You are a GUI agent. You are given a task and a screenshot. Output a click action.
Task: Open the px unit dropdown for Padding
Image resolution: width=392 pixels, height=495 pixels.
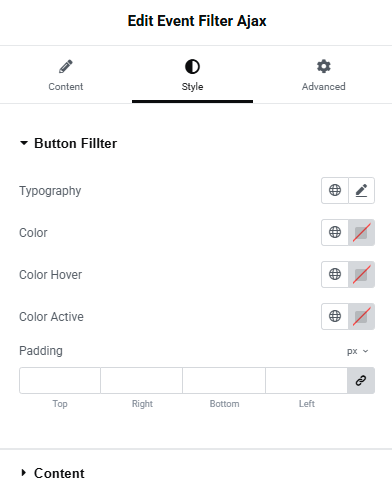click(357, 351)
